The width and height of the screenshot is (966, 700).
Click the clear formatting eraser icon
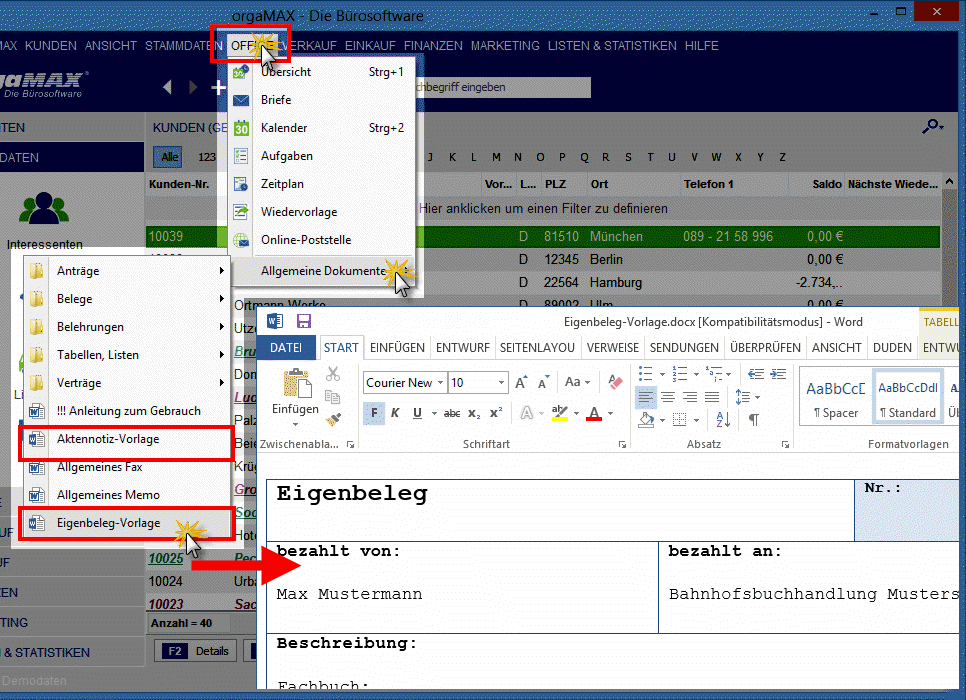[615, 382]
